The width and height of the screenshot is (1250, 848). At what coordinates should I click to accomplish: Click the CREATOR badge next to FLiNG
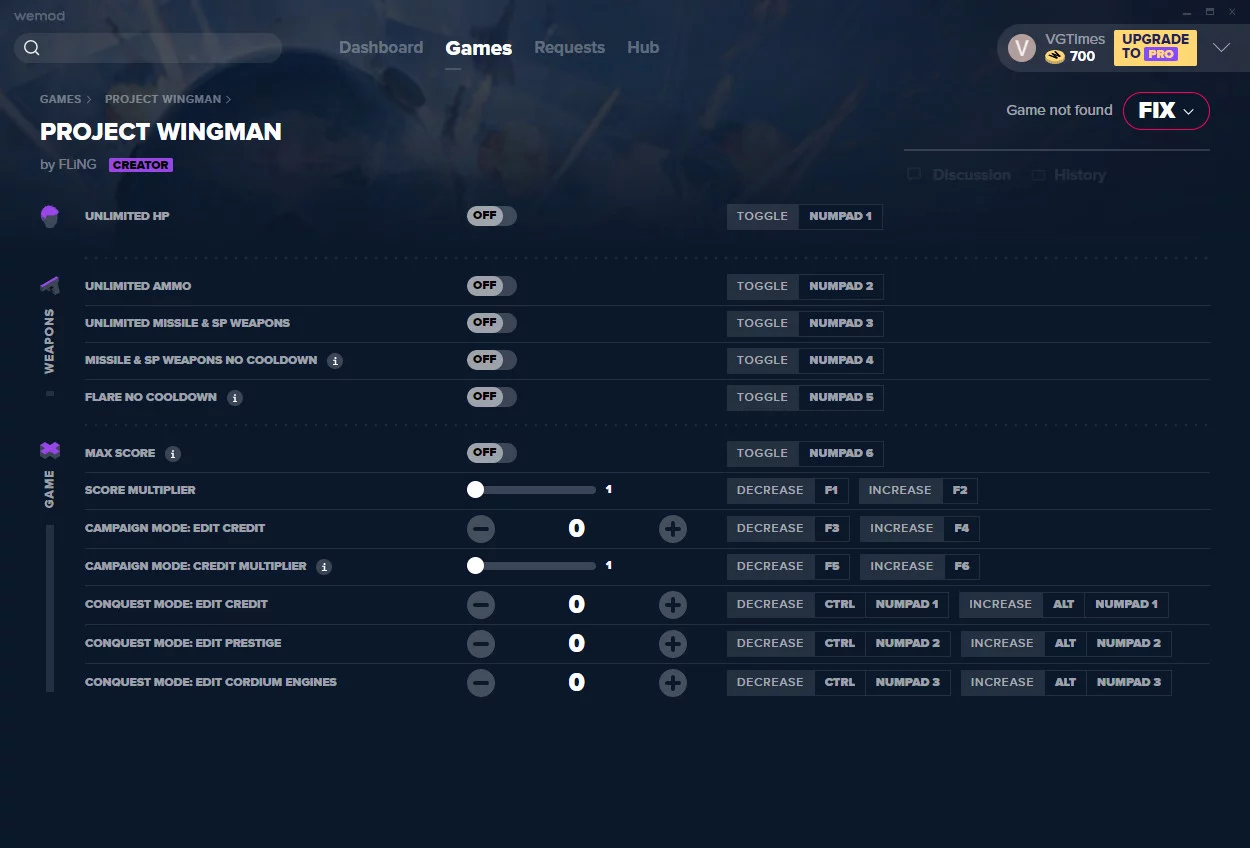point(141,165)
